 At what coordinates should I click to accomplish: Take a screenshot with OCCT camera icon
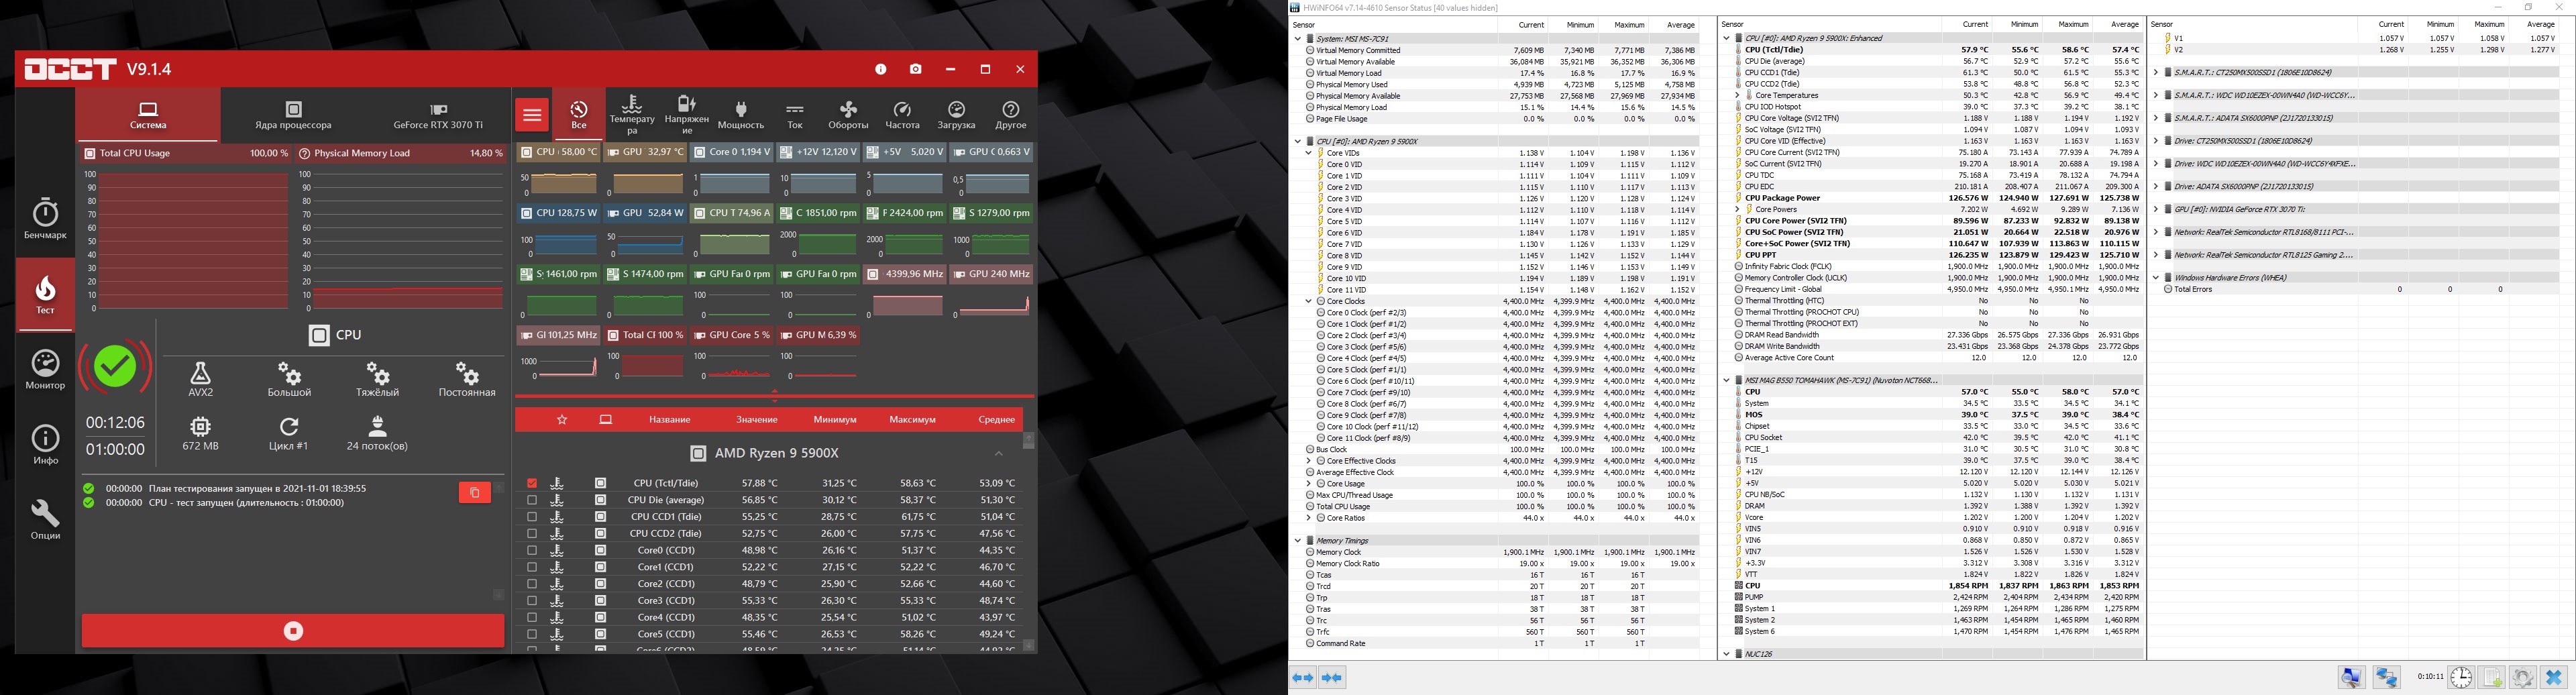tap(915, 69)
